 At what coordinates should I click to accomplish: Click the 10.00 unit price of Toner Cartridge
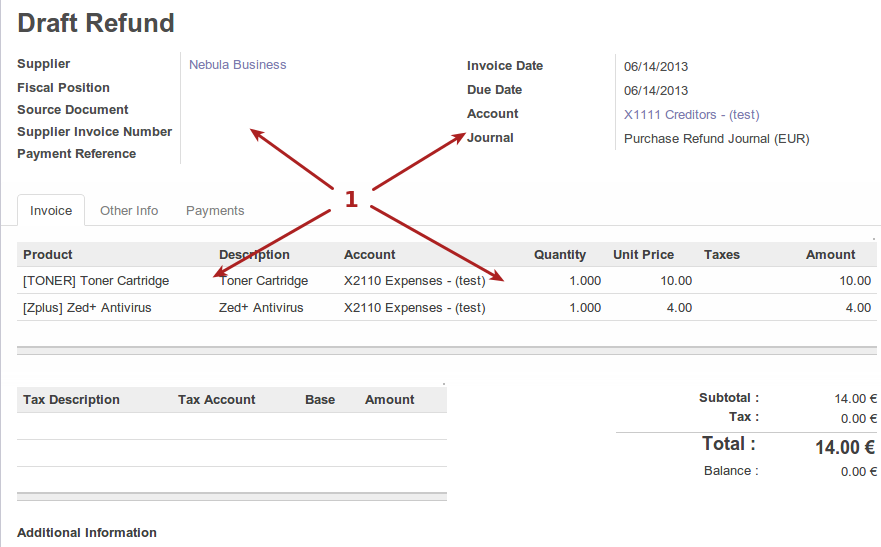click(675, 281)
